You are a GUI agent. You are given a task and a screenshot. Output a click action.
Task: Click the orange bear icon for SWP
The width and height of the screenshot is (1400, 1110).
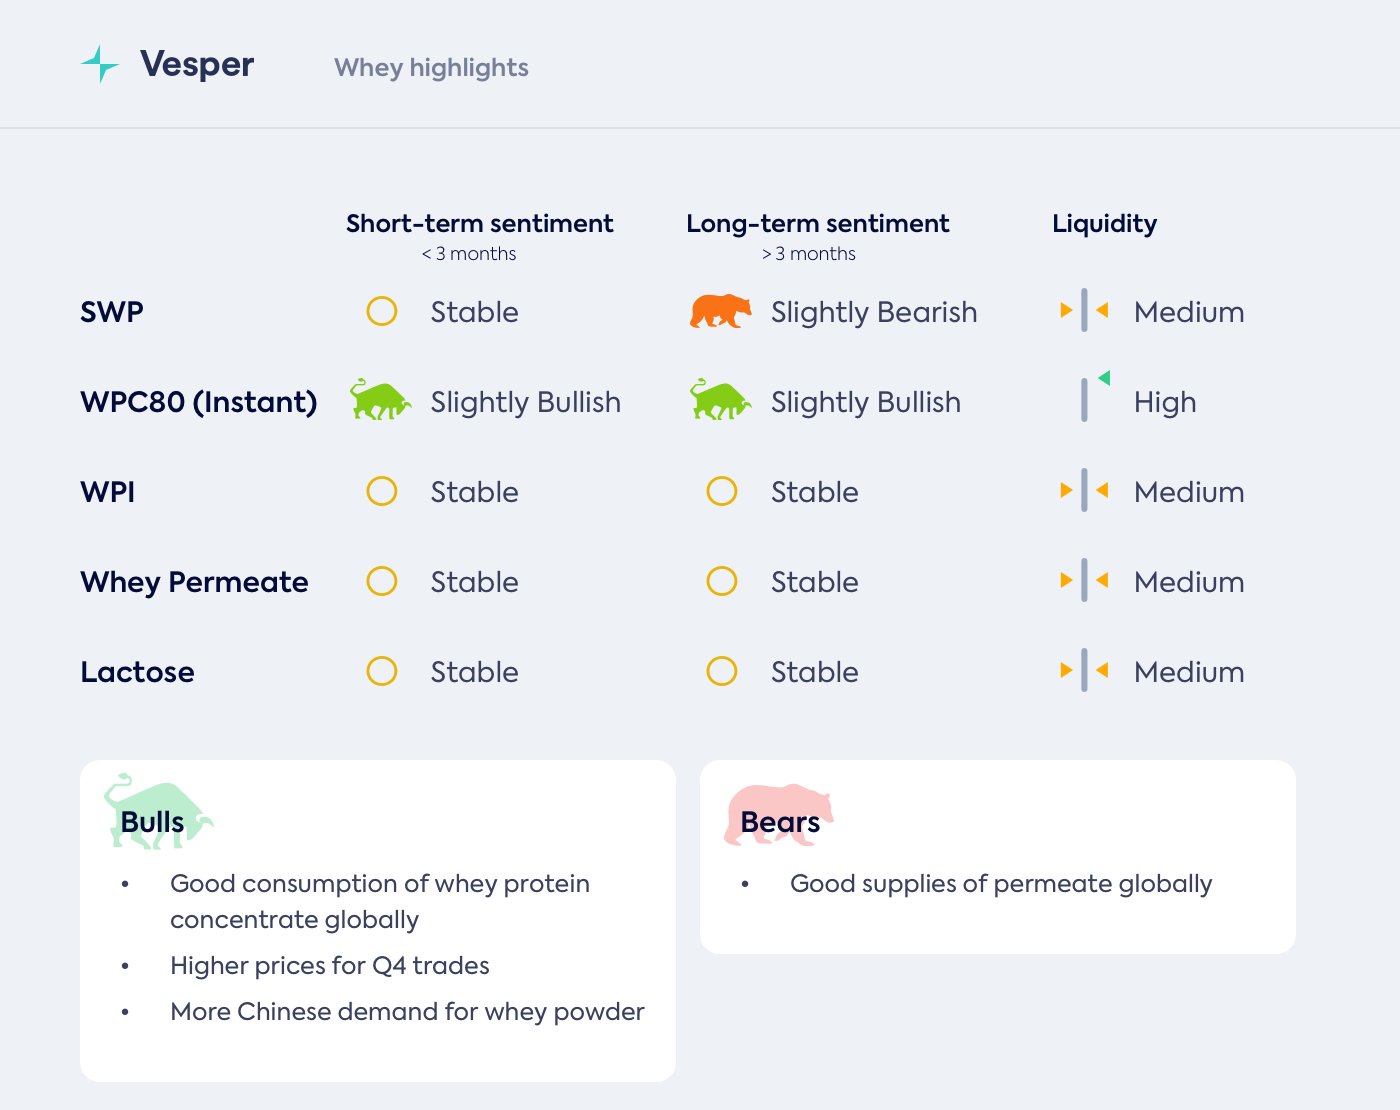pos(720,311)
